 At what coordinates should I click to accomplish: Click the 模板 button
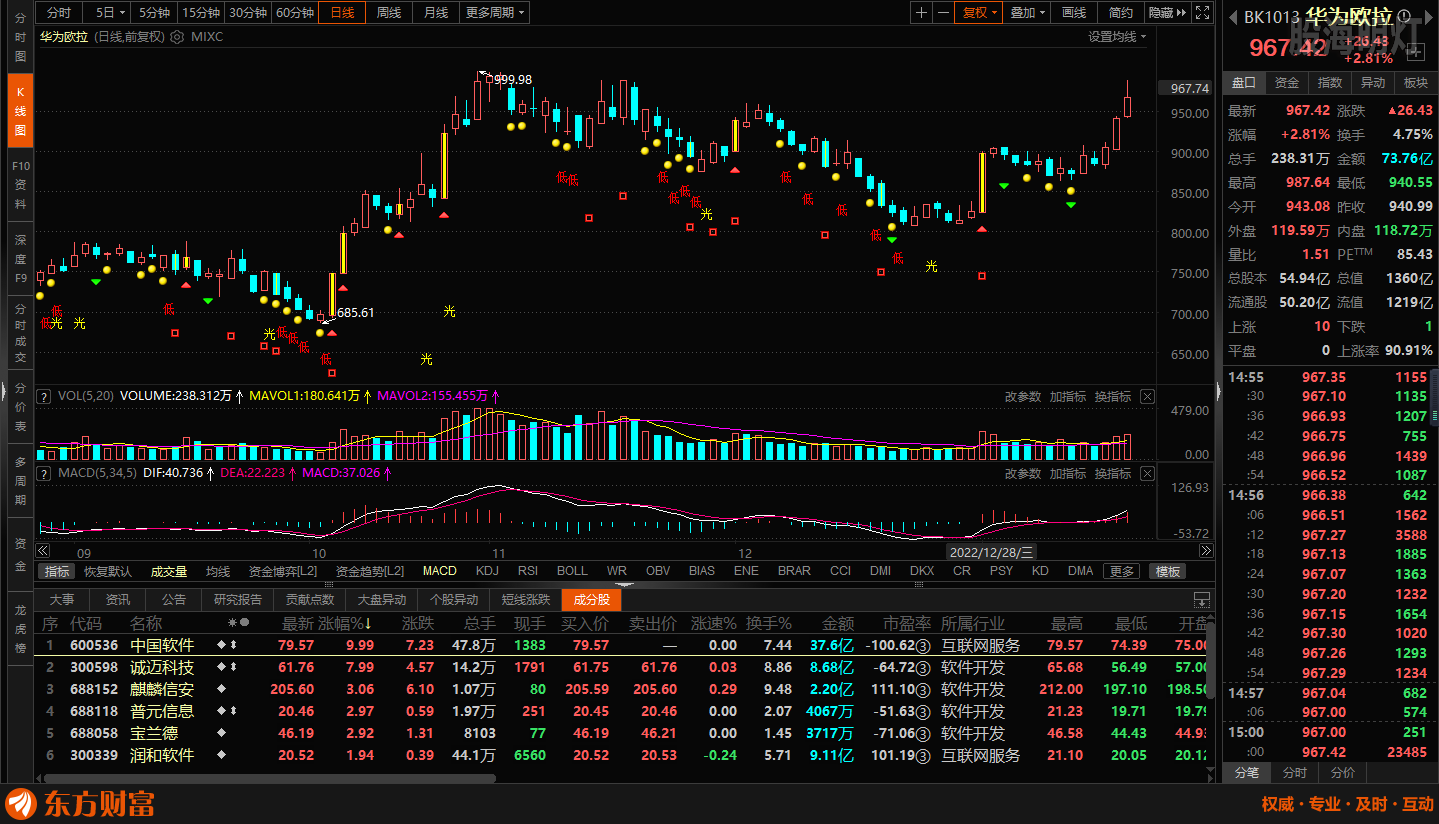[x=1168, y=571]
